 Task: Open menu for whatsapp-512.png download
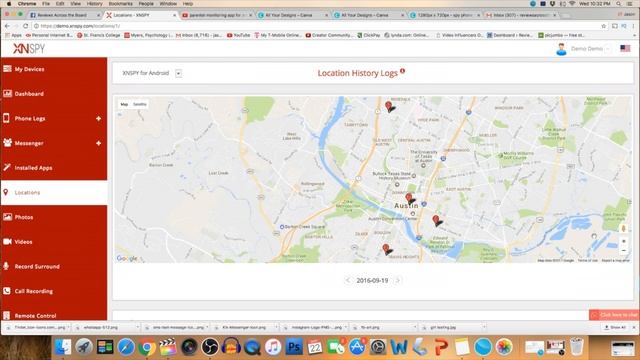138,327
